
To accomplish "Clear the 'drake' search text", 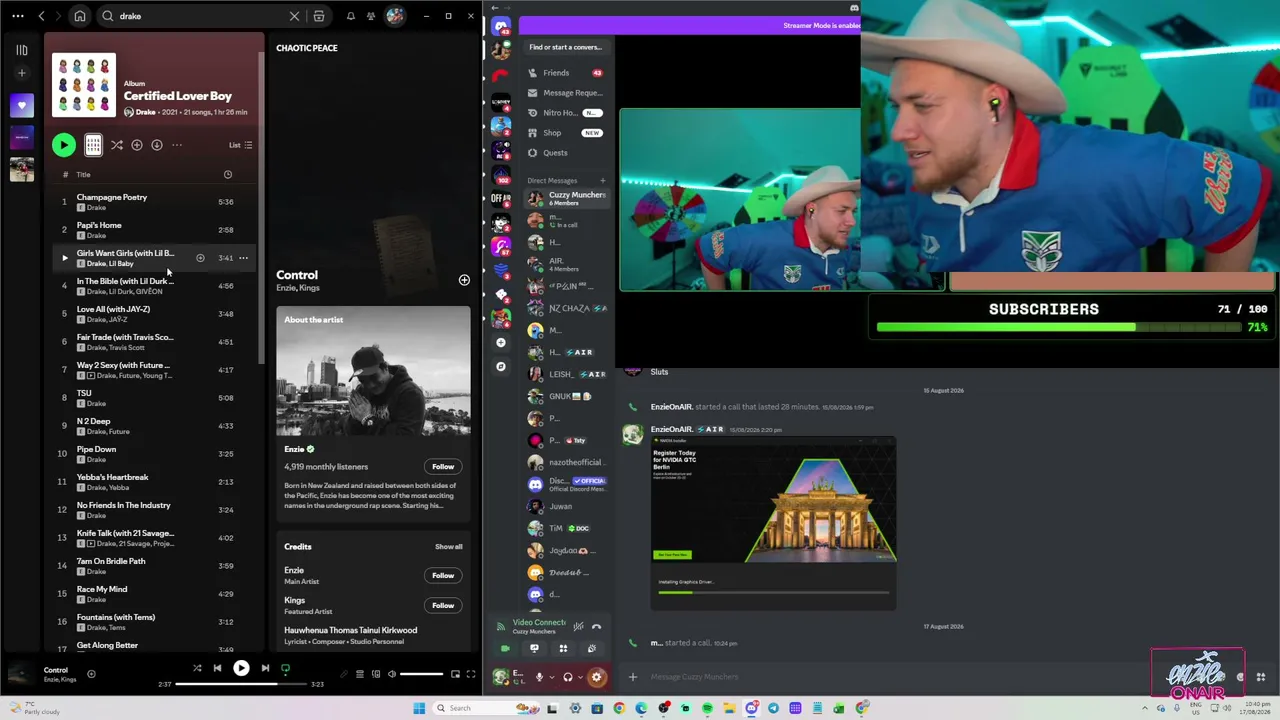I will tap(294, 16).
